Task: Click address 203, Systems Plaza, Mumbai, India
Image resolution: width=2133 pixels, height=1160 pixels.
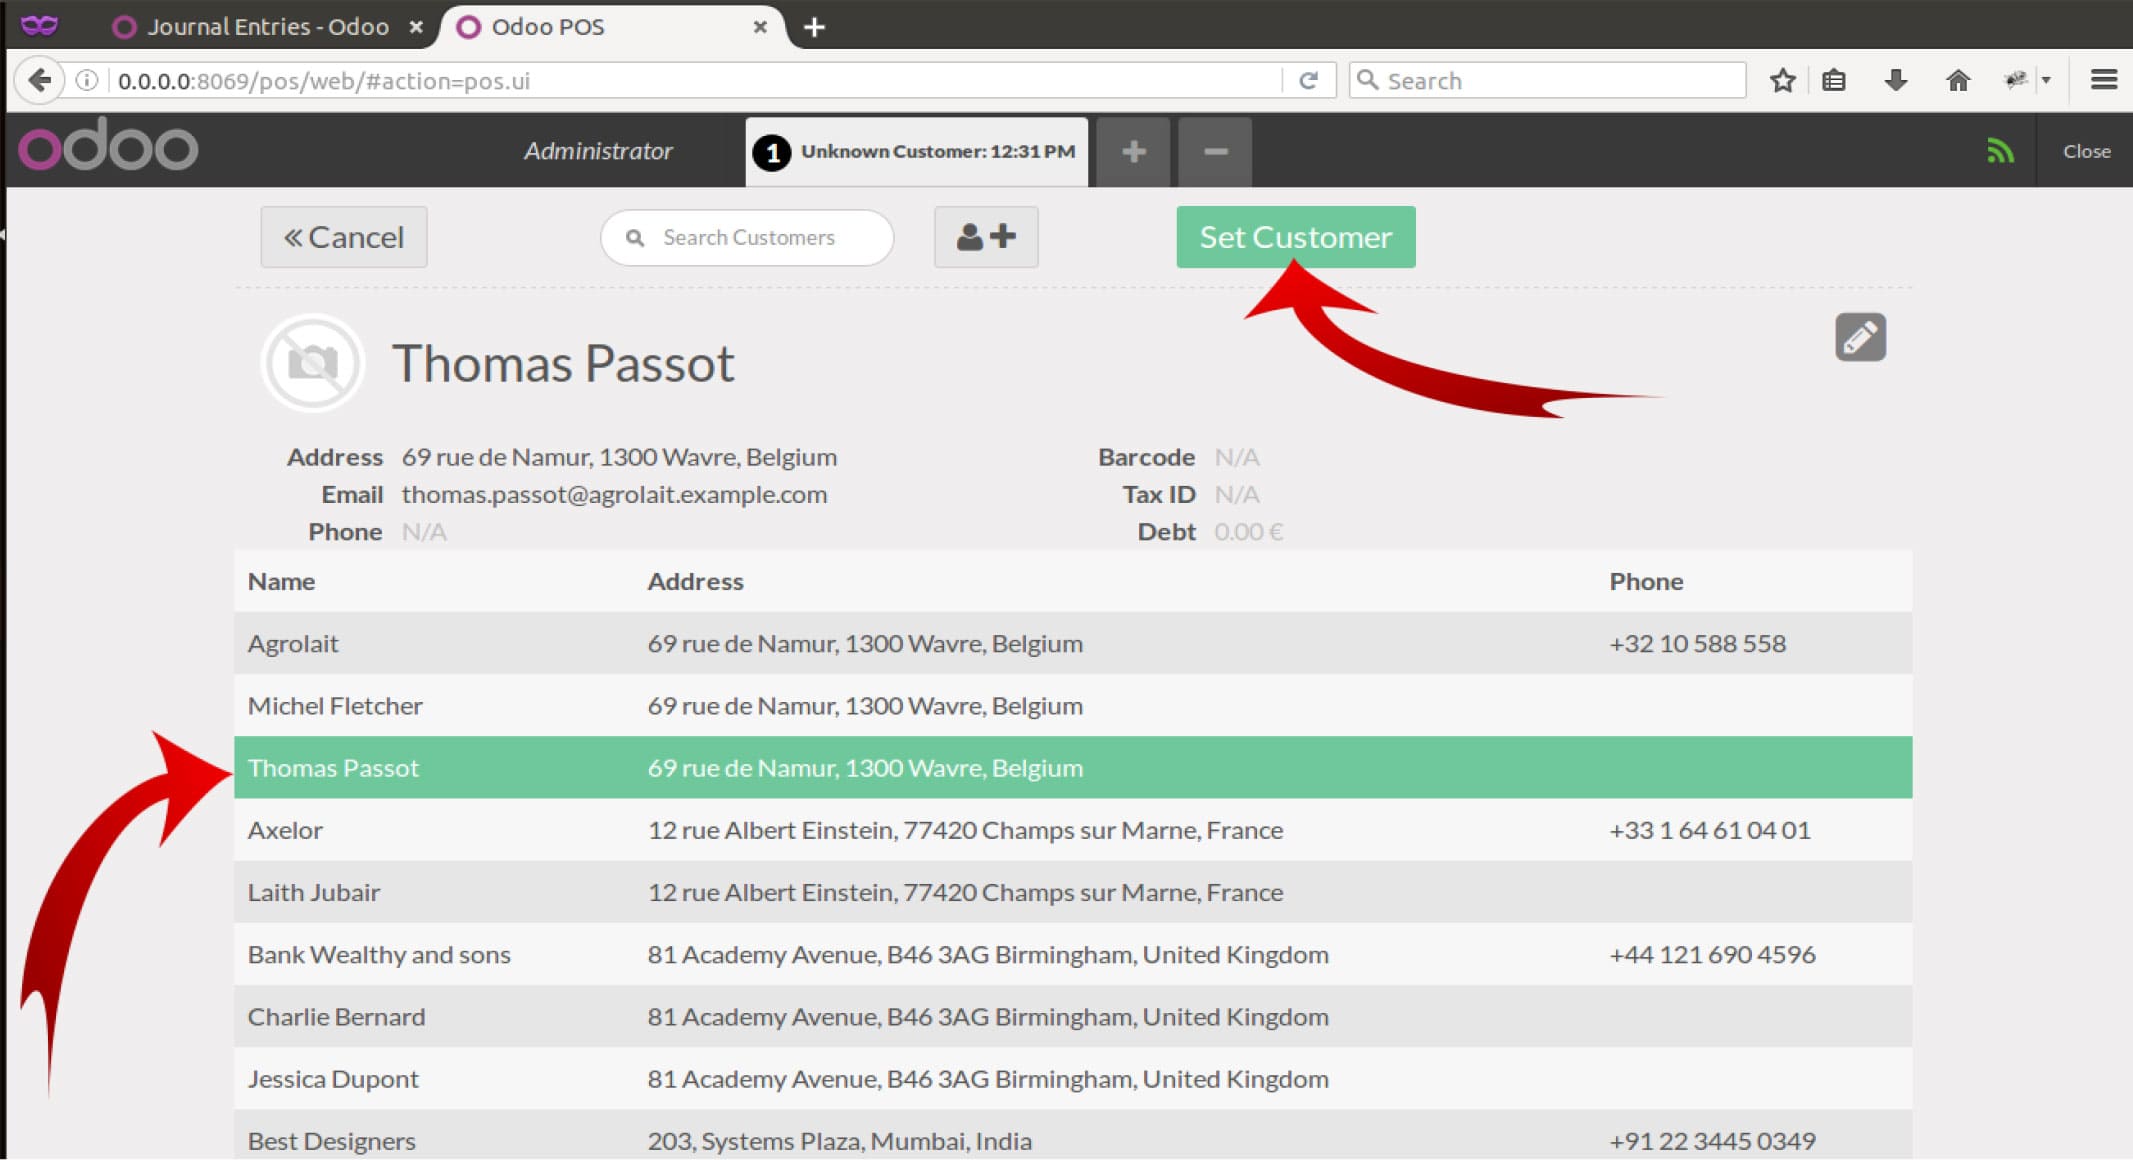Action: tap(839, 1141)
